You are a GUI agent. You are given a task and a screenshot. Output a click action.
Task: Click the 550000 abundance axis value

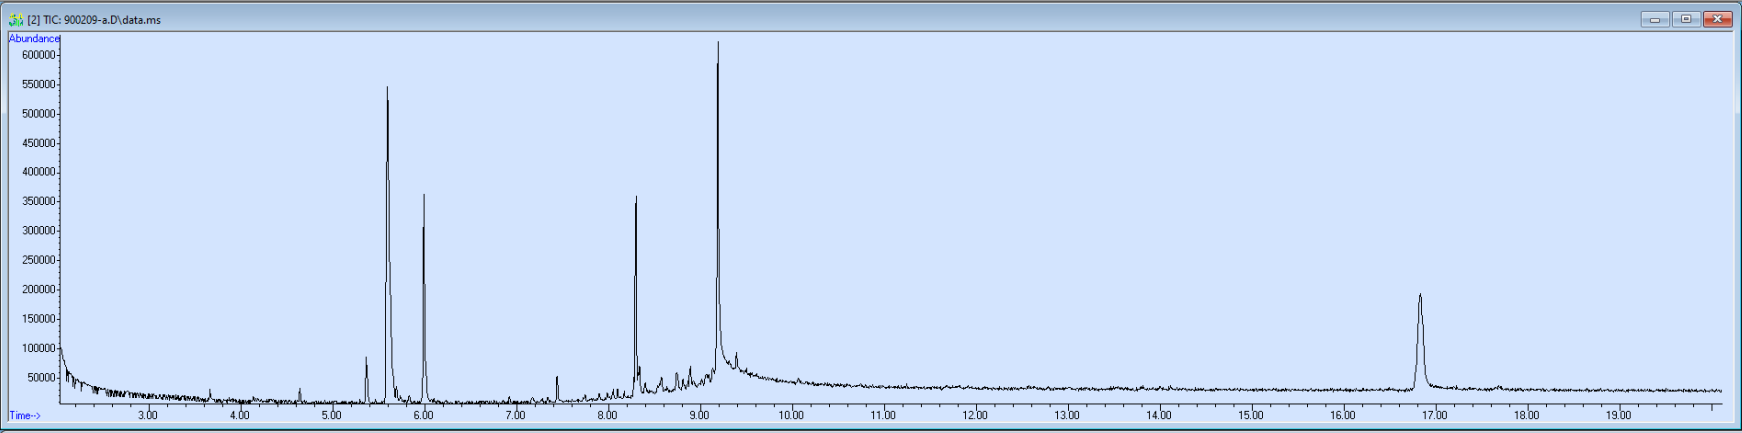[39, 85]
